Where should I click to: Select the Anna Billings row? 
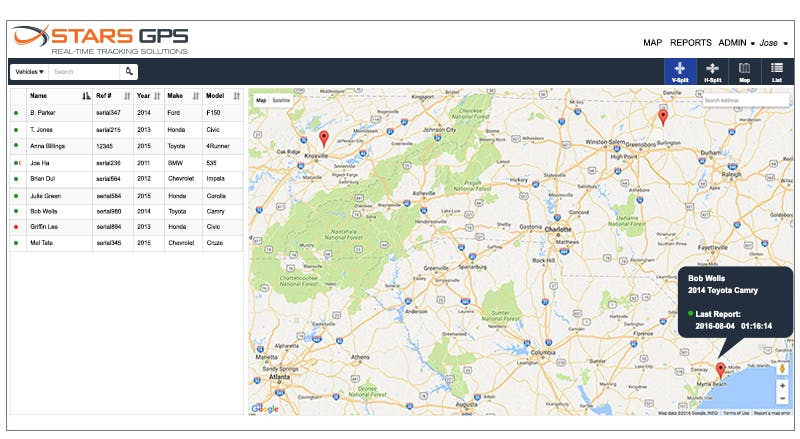click(x=127, y=146)
